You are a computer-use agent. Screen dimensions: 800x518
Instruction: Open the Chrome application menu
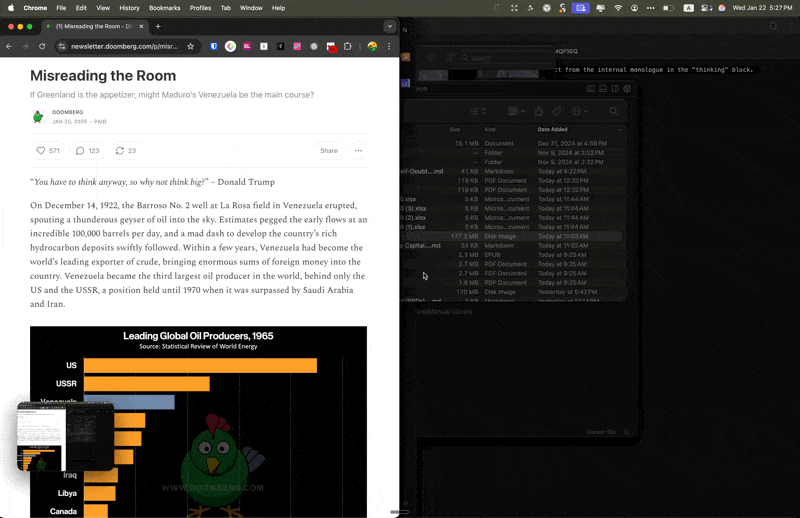pos(35,8)
